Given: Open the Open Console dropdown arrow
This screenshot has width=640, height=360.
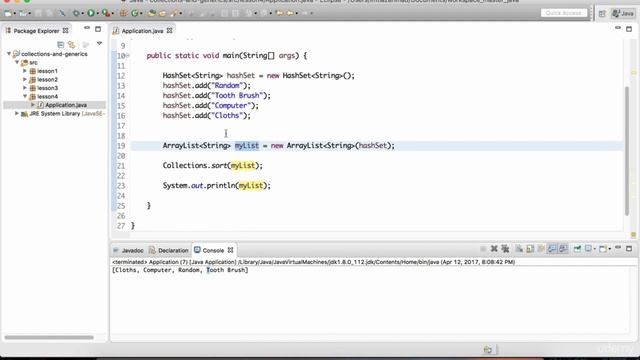Looking at the screenshot, I should pos(610,249).
